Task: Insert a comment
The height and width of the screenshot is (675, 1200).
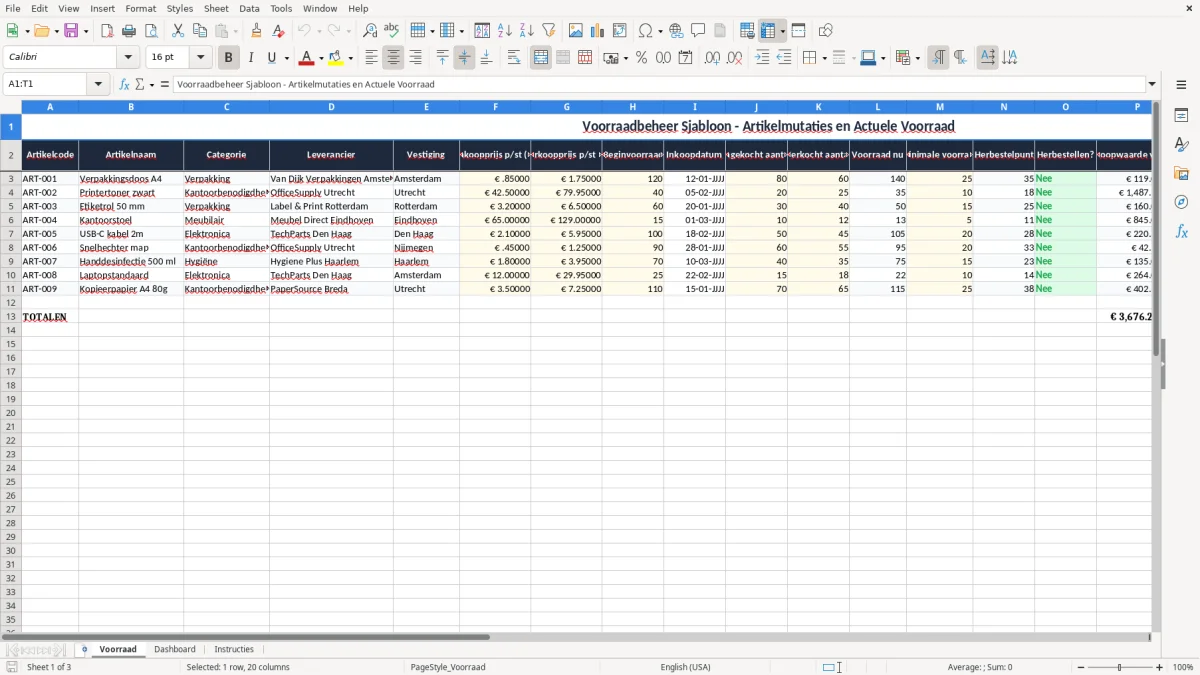Action: [x=698, y=31]
